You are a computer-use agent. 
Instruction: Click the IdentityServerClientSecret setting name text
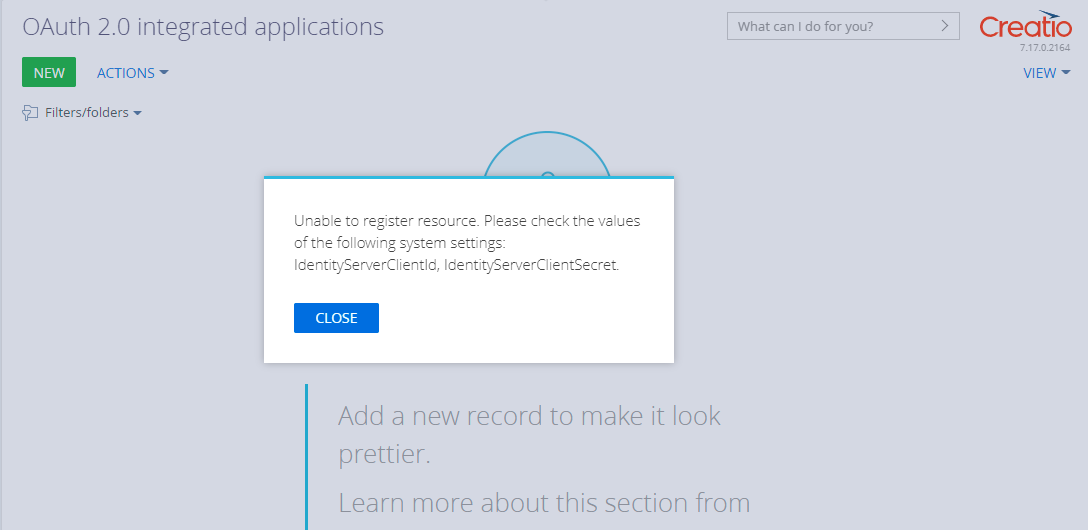click(x=531, y=264)
